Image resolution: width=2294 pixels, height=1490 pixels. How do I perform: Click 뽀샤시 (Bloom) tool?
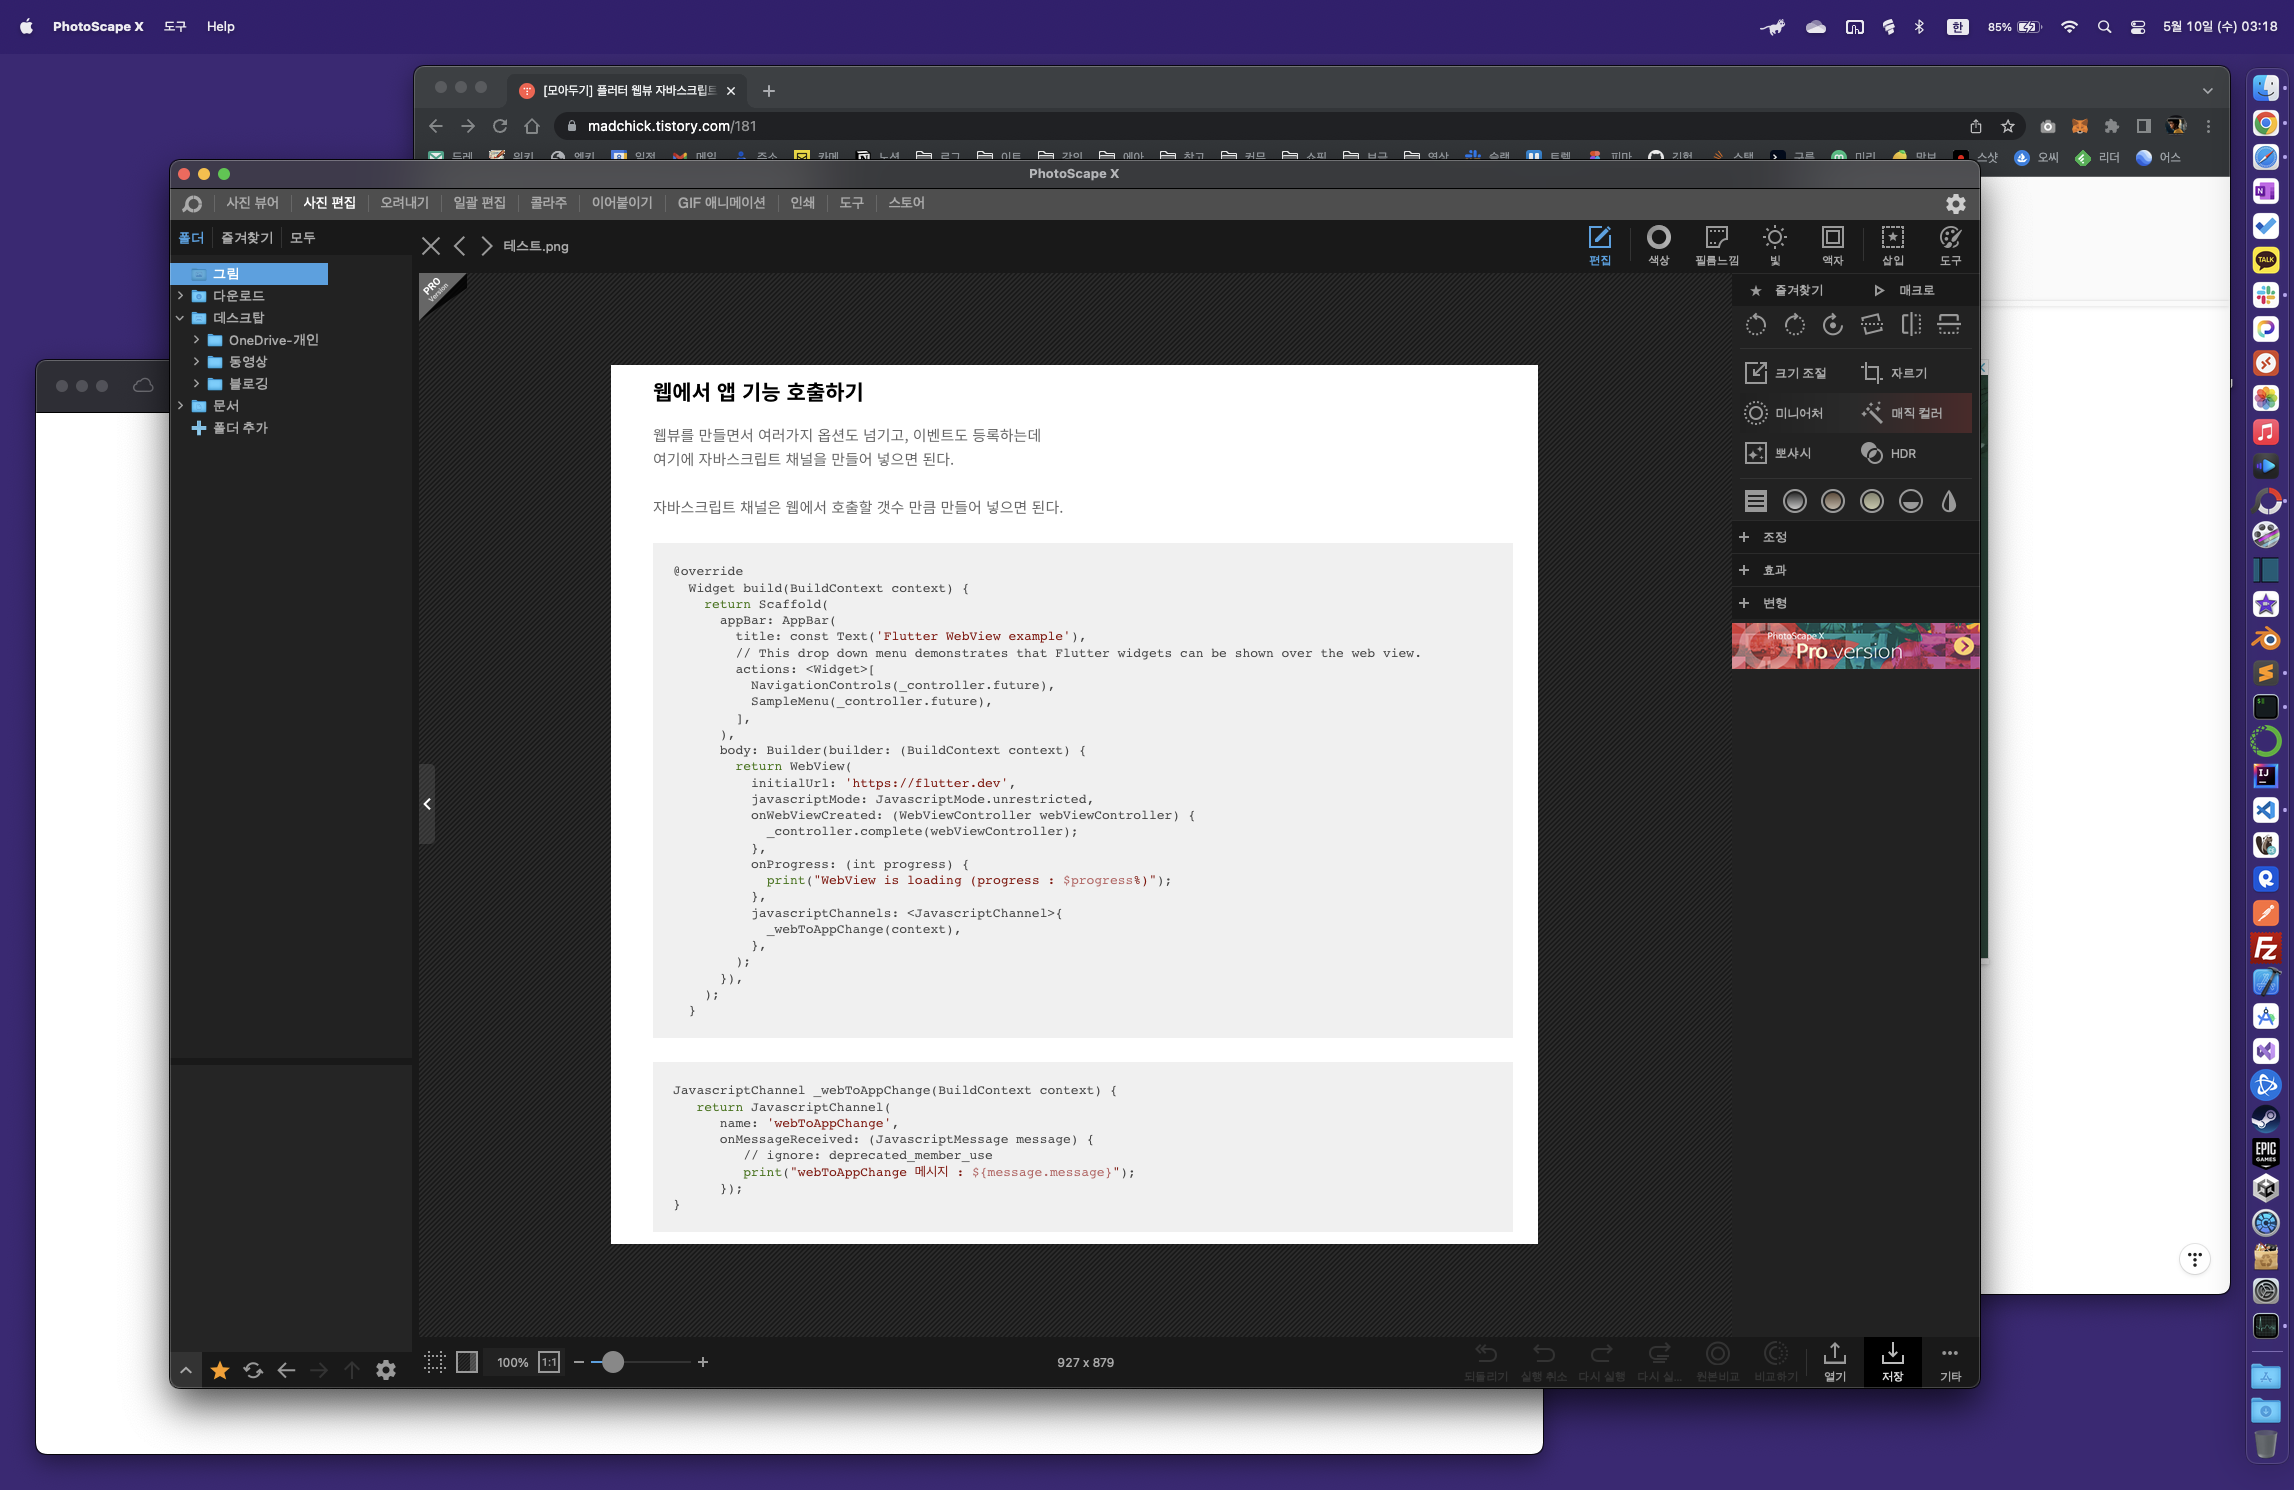coord(1779,453)
